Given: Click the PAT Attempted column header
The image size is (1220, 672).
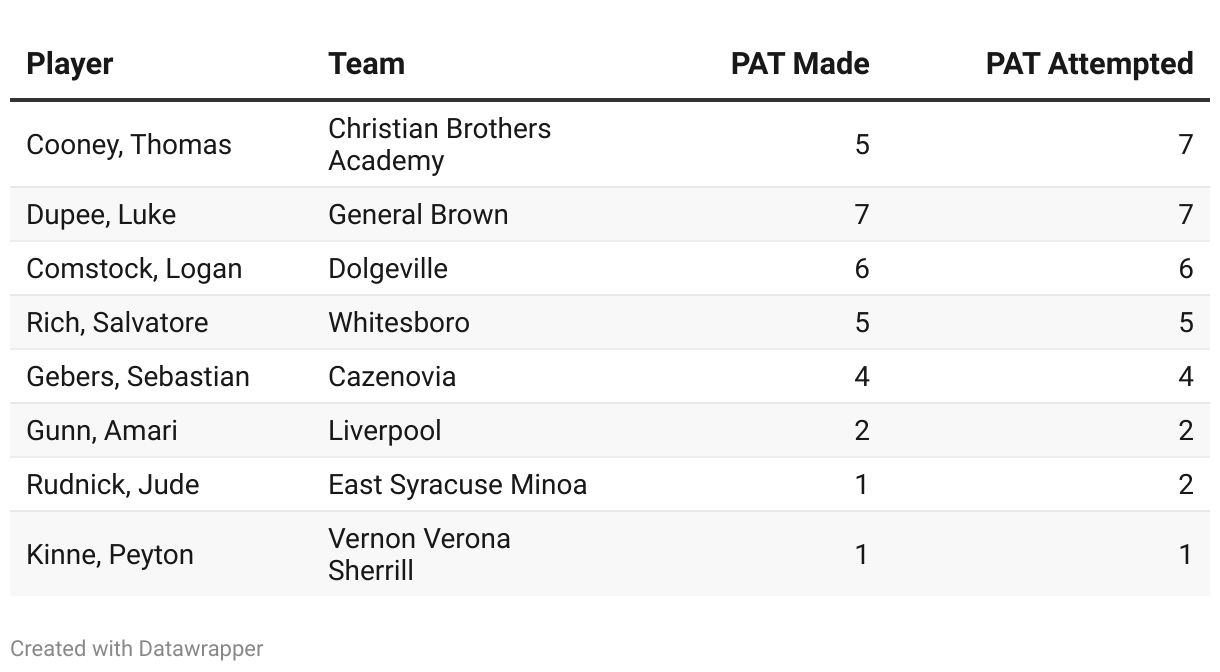Looking at the screenshot, I should coord(1089,64).
